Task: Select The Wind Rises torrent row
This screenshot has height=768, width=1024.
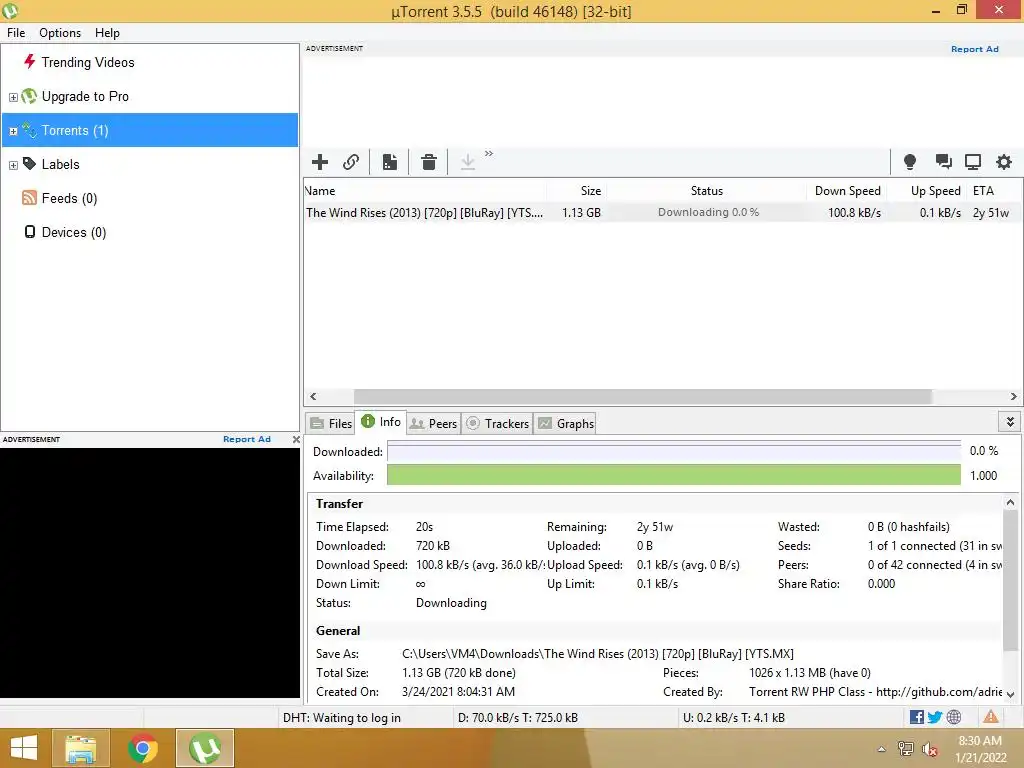Action: (x=662, y=212)
